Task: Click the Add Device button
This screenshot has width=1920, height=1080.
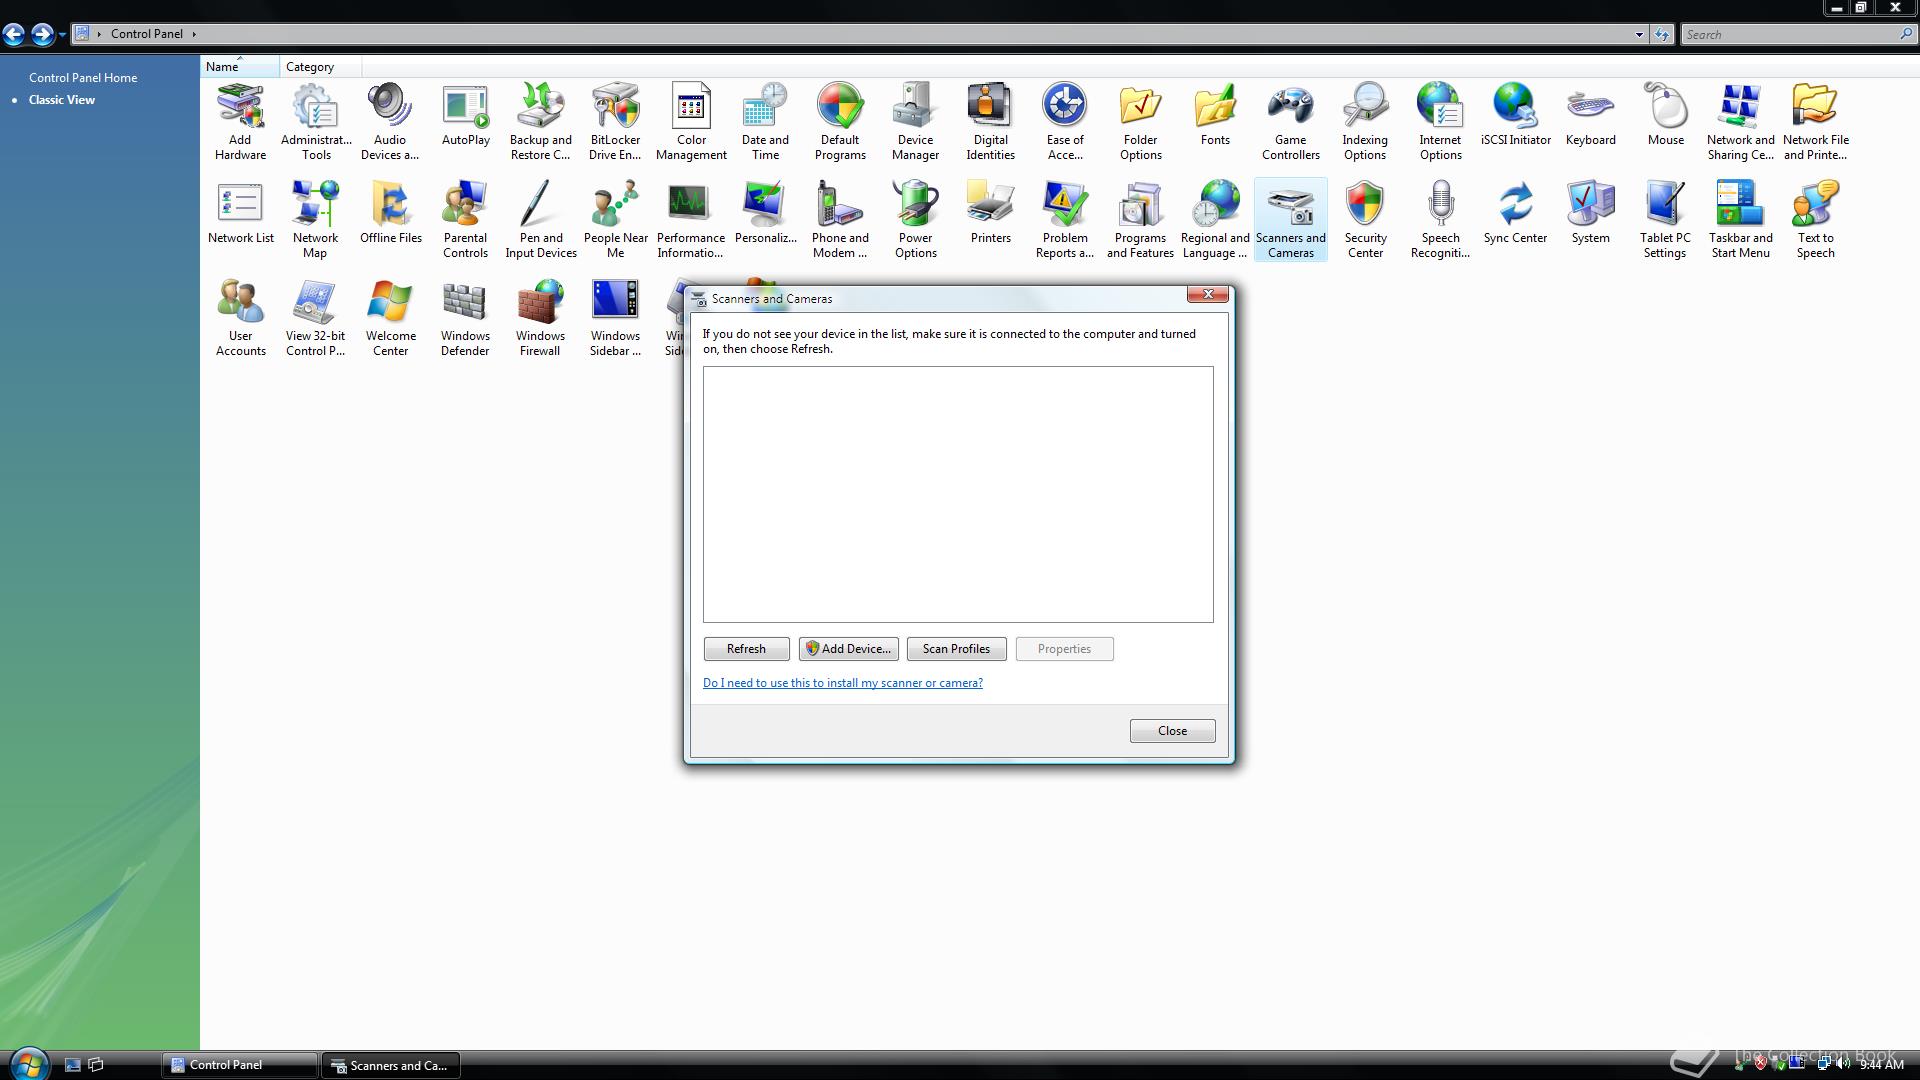Action: click(x=848, y=649)
